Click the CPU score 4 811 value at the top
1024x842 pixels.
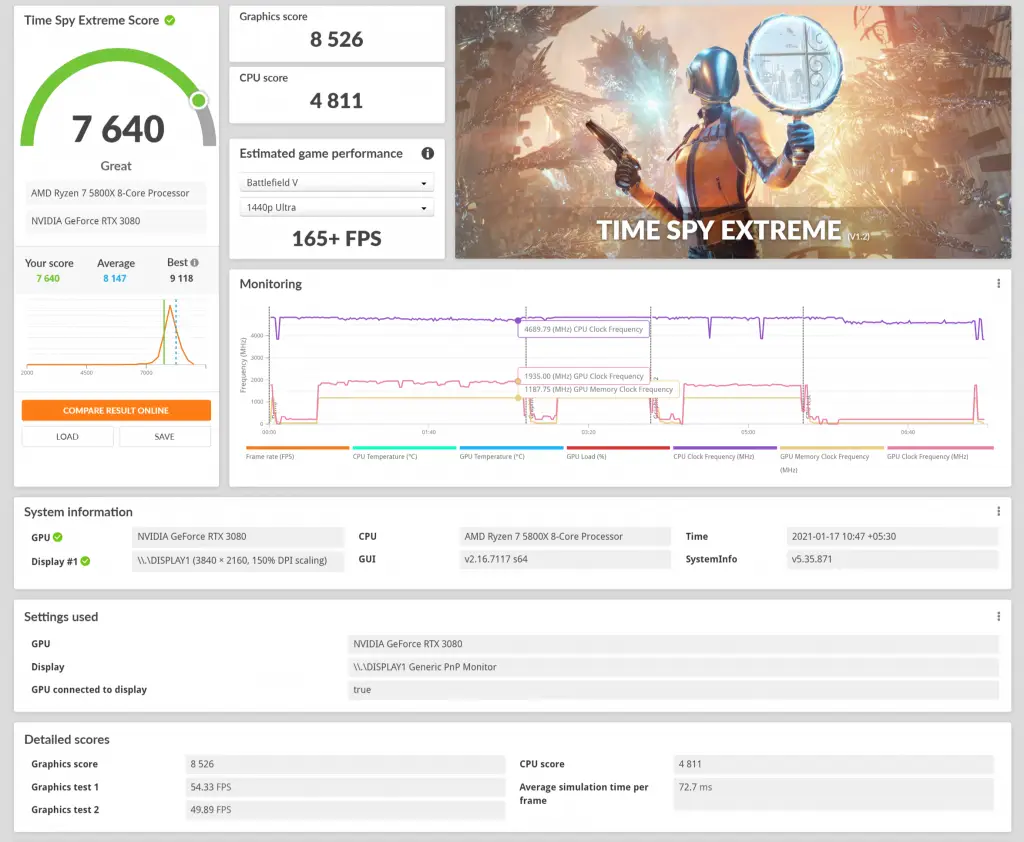tap(336, 101)
